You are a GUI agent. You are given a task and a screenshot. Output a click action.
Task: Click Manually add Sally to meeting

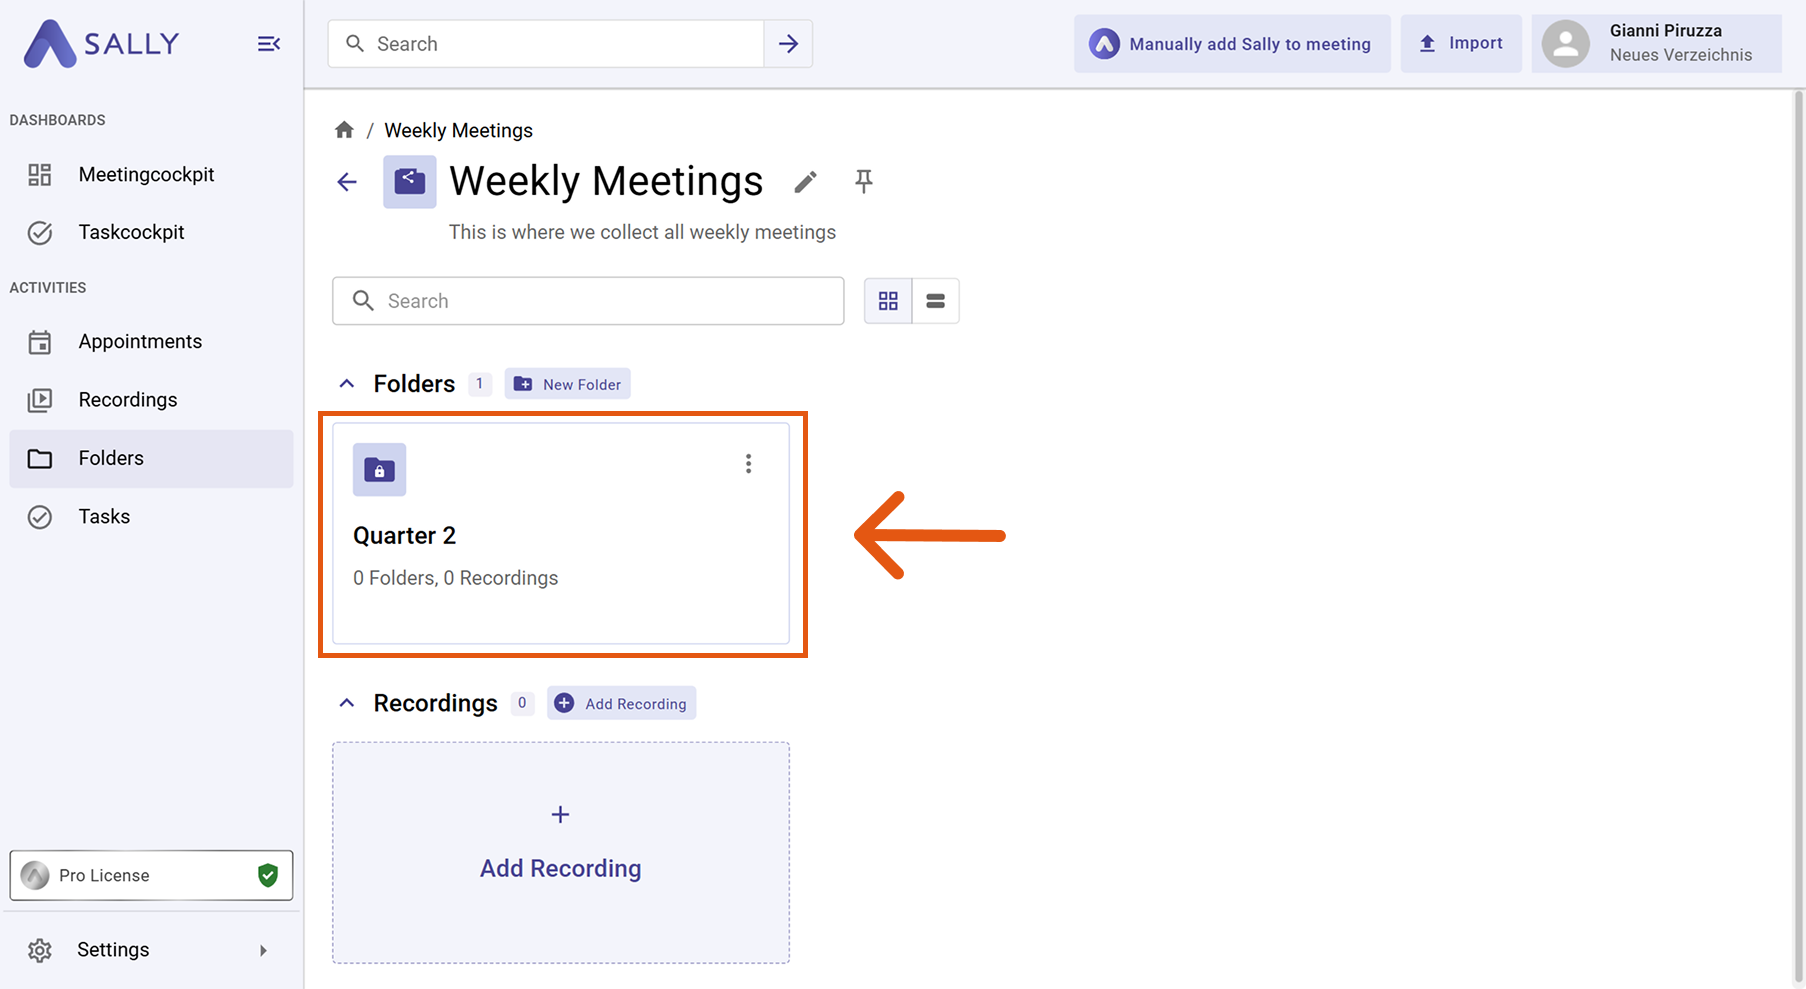click(x=1231, y=44)
